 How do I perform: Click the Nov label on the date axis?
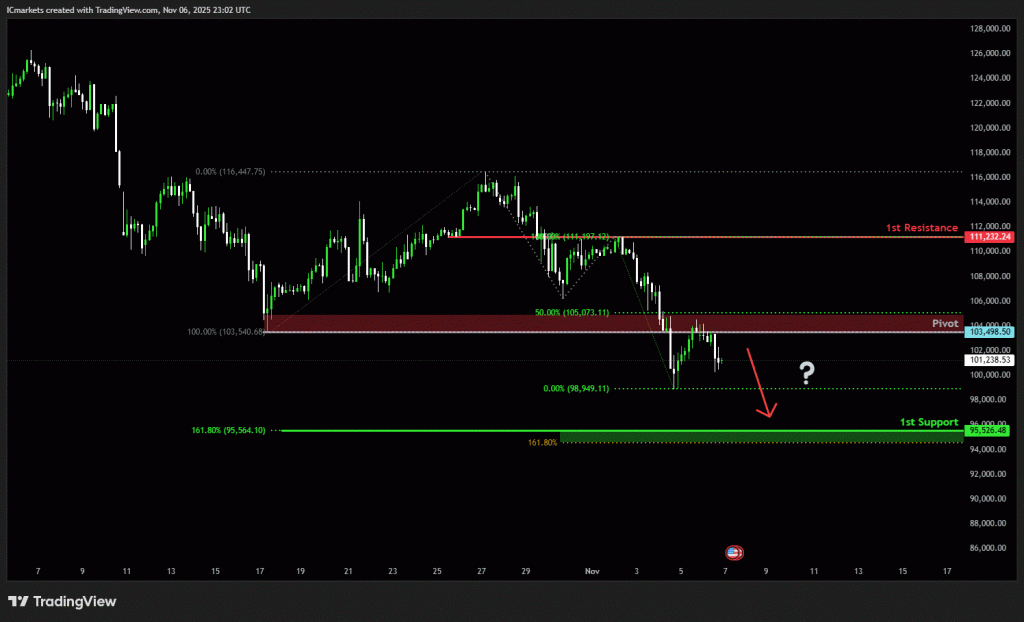[591, 571]
